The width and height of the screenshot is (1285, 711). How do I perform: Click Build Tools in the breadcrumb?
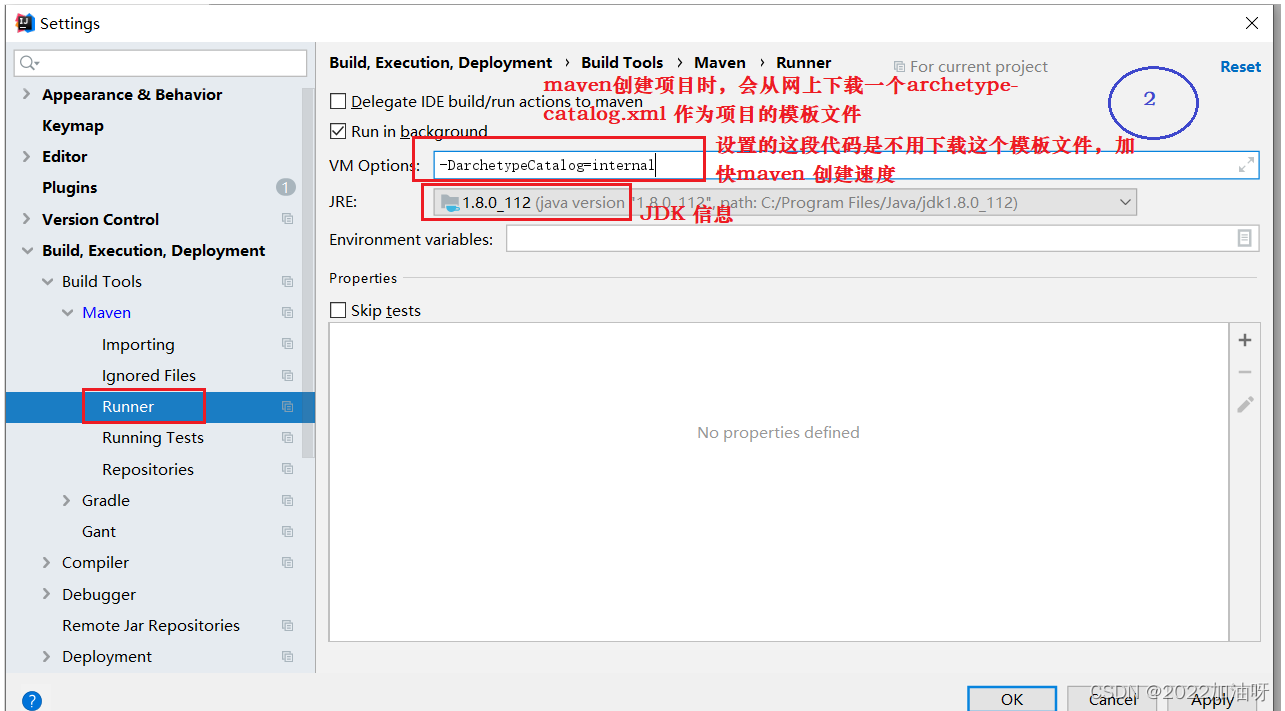point(622,62)
